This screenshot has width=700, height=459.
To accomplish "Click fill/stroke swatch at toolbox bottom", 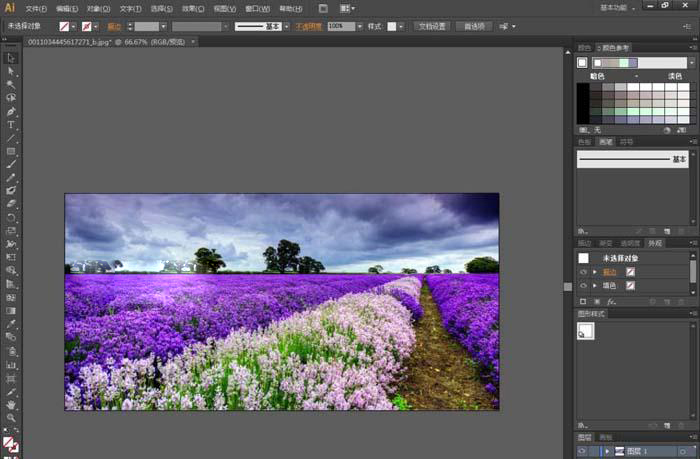I will point(10,441).
